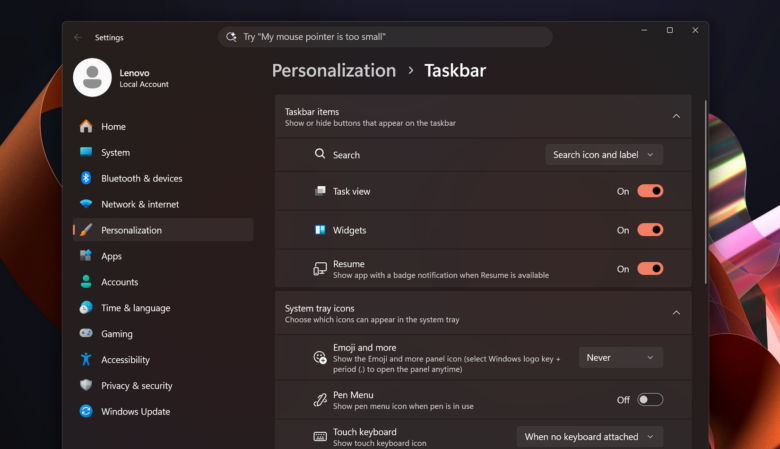Screen dimensions: 780x449
Task: Enable the Pen Menu toggle
Action: click(650, 400)
